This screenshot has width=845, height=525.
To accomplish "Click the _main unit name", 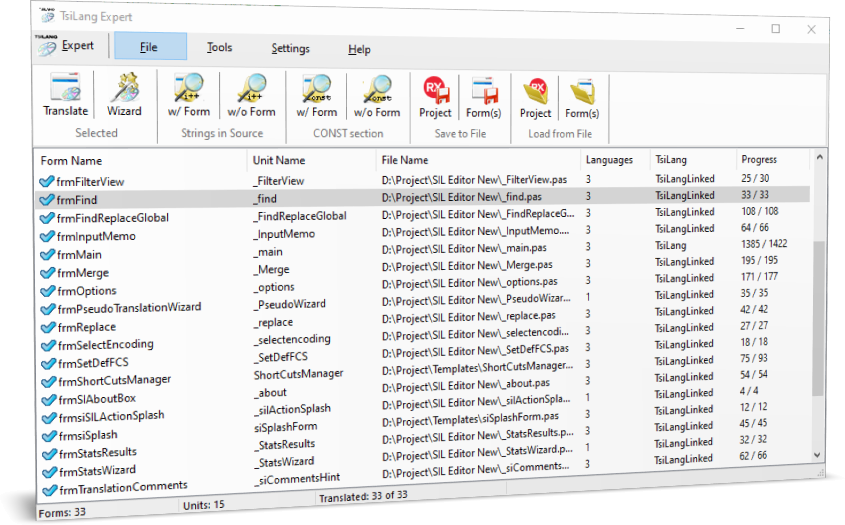I will 268,252.
